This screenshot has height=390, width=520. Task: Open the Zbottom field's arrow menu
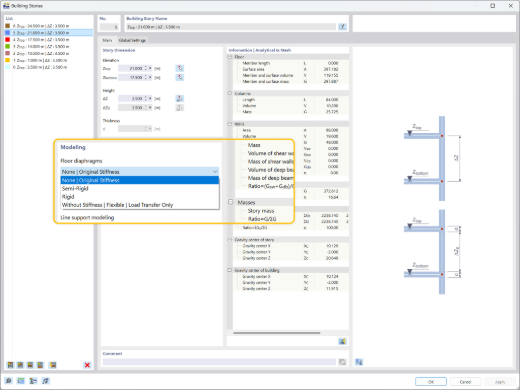pyautogui.click(x=150, y=77)
